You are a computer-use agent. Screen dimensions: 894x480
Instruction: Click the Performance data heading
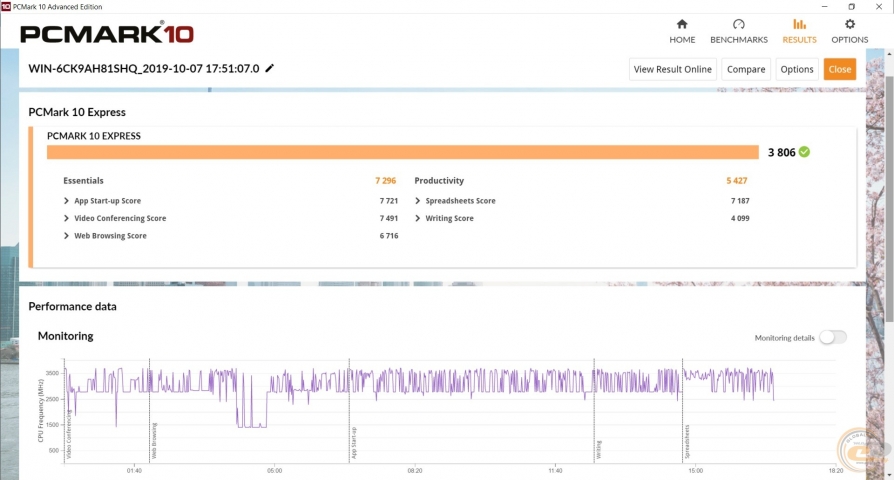click(72, 306)
